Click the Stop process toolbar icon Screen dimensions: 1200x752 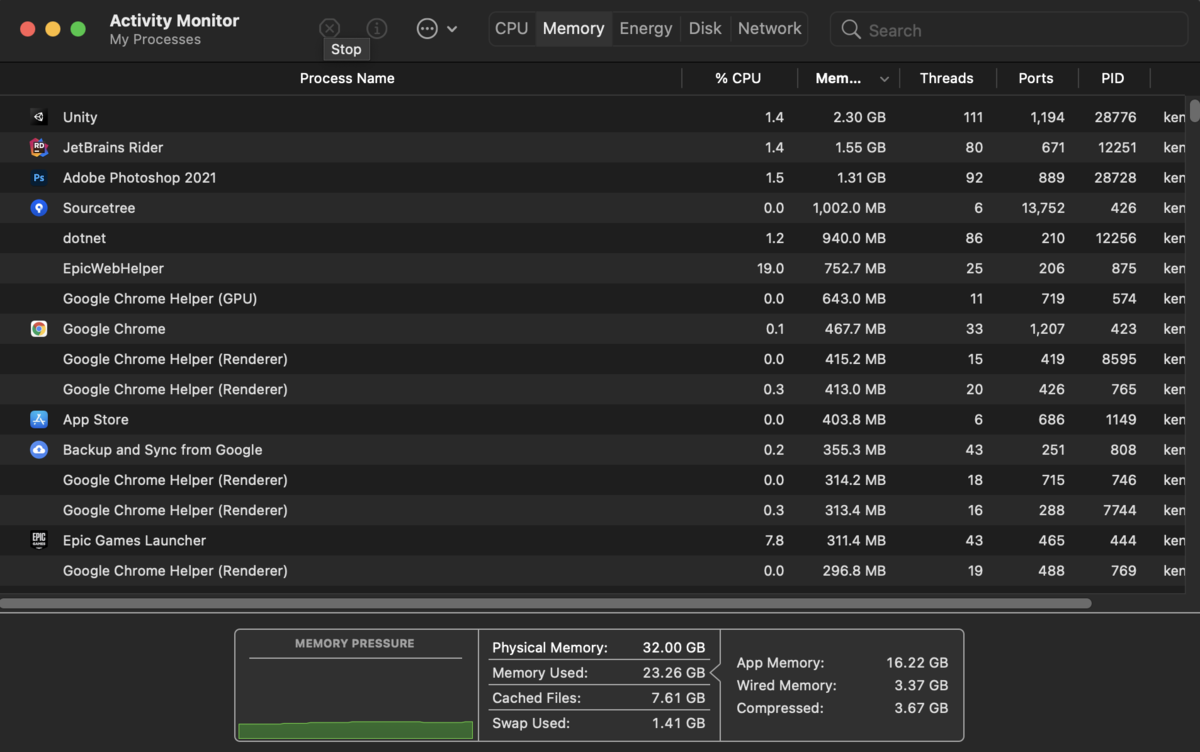pyautogui.click(x=330, y=29)
